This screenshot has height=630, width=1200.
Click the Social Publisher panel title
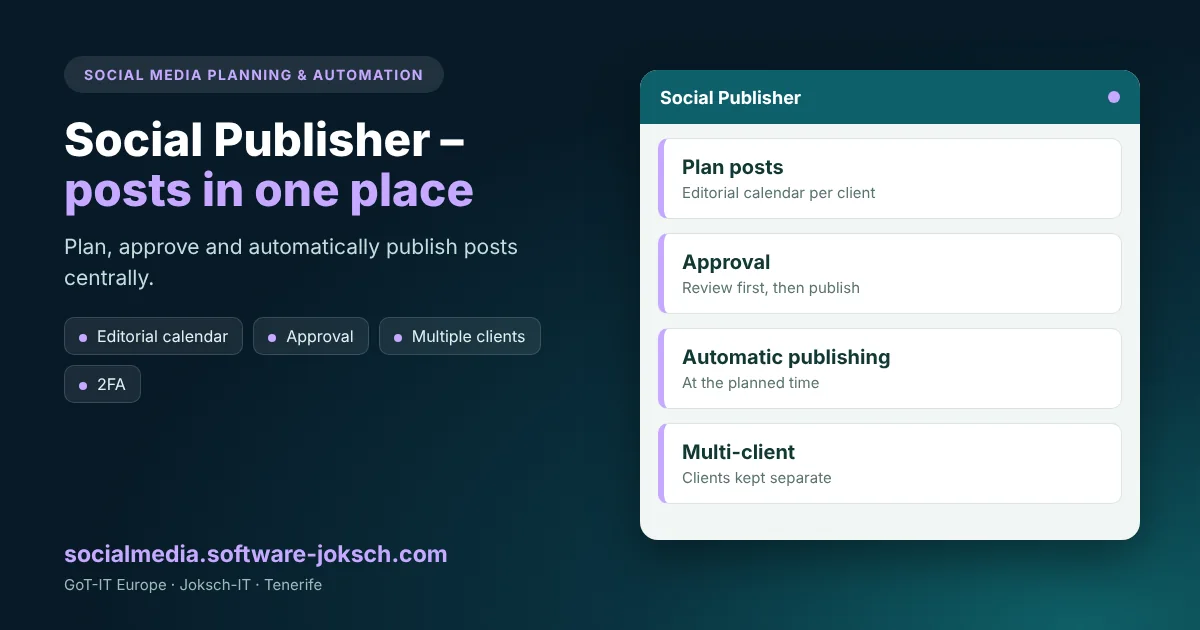point(730,97)
